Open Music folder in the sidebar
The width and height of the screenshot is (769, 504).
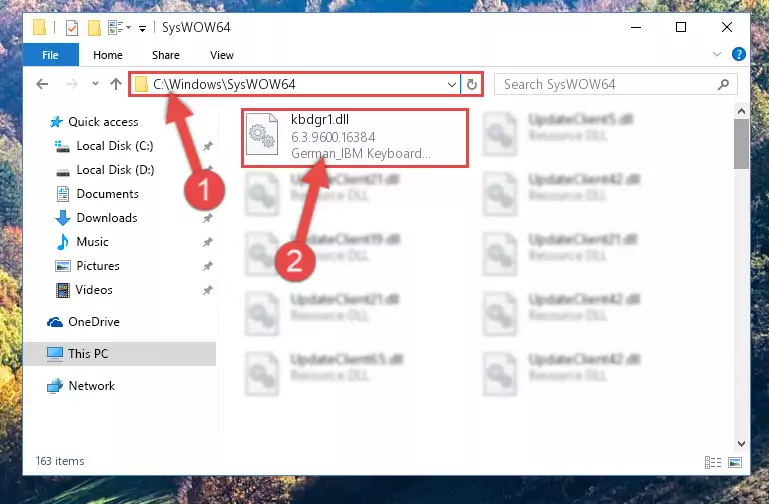click(x=92, y=242)
